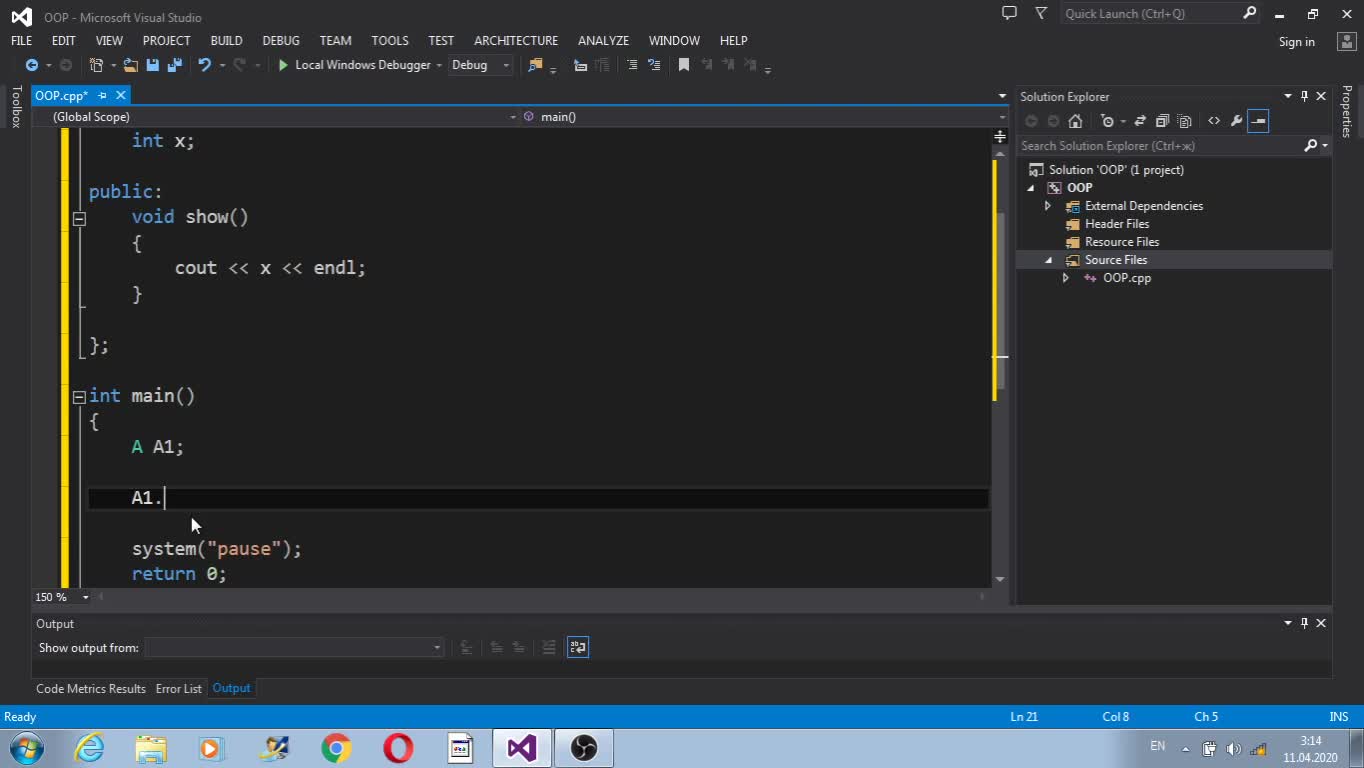Open the EDIT menu

click(x=64, y=40)
